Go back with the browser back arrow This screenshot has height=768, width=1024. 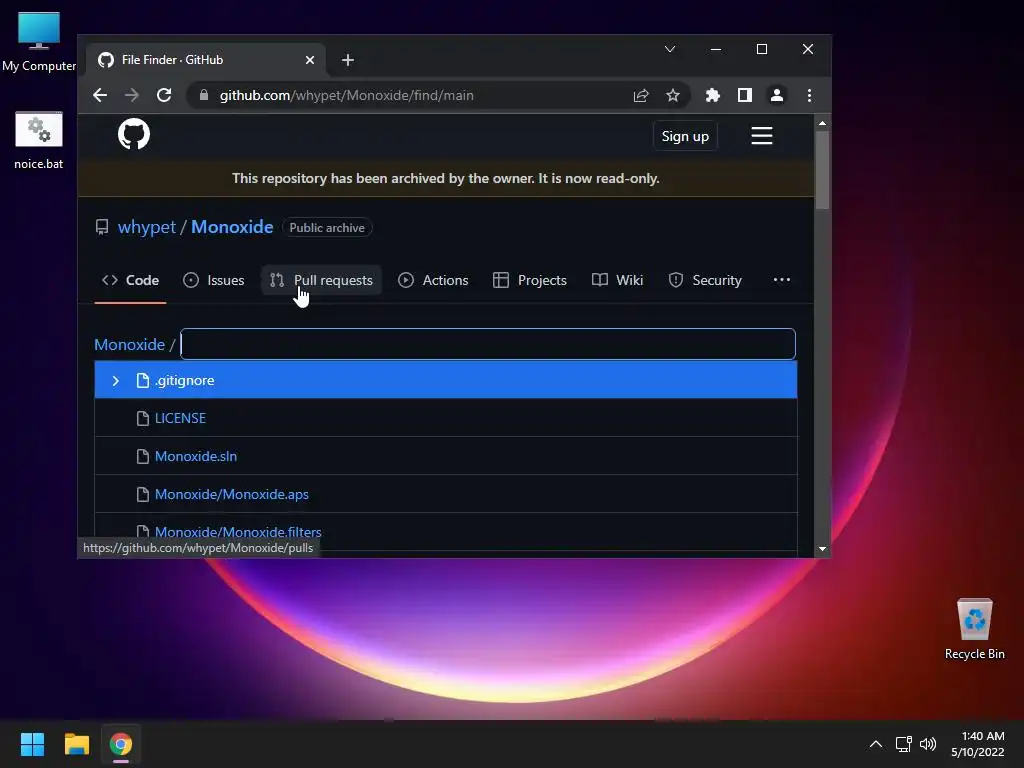coord(100,95)
